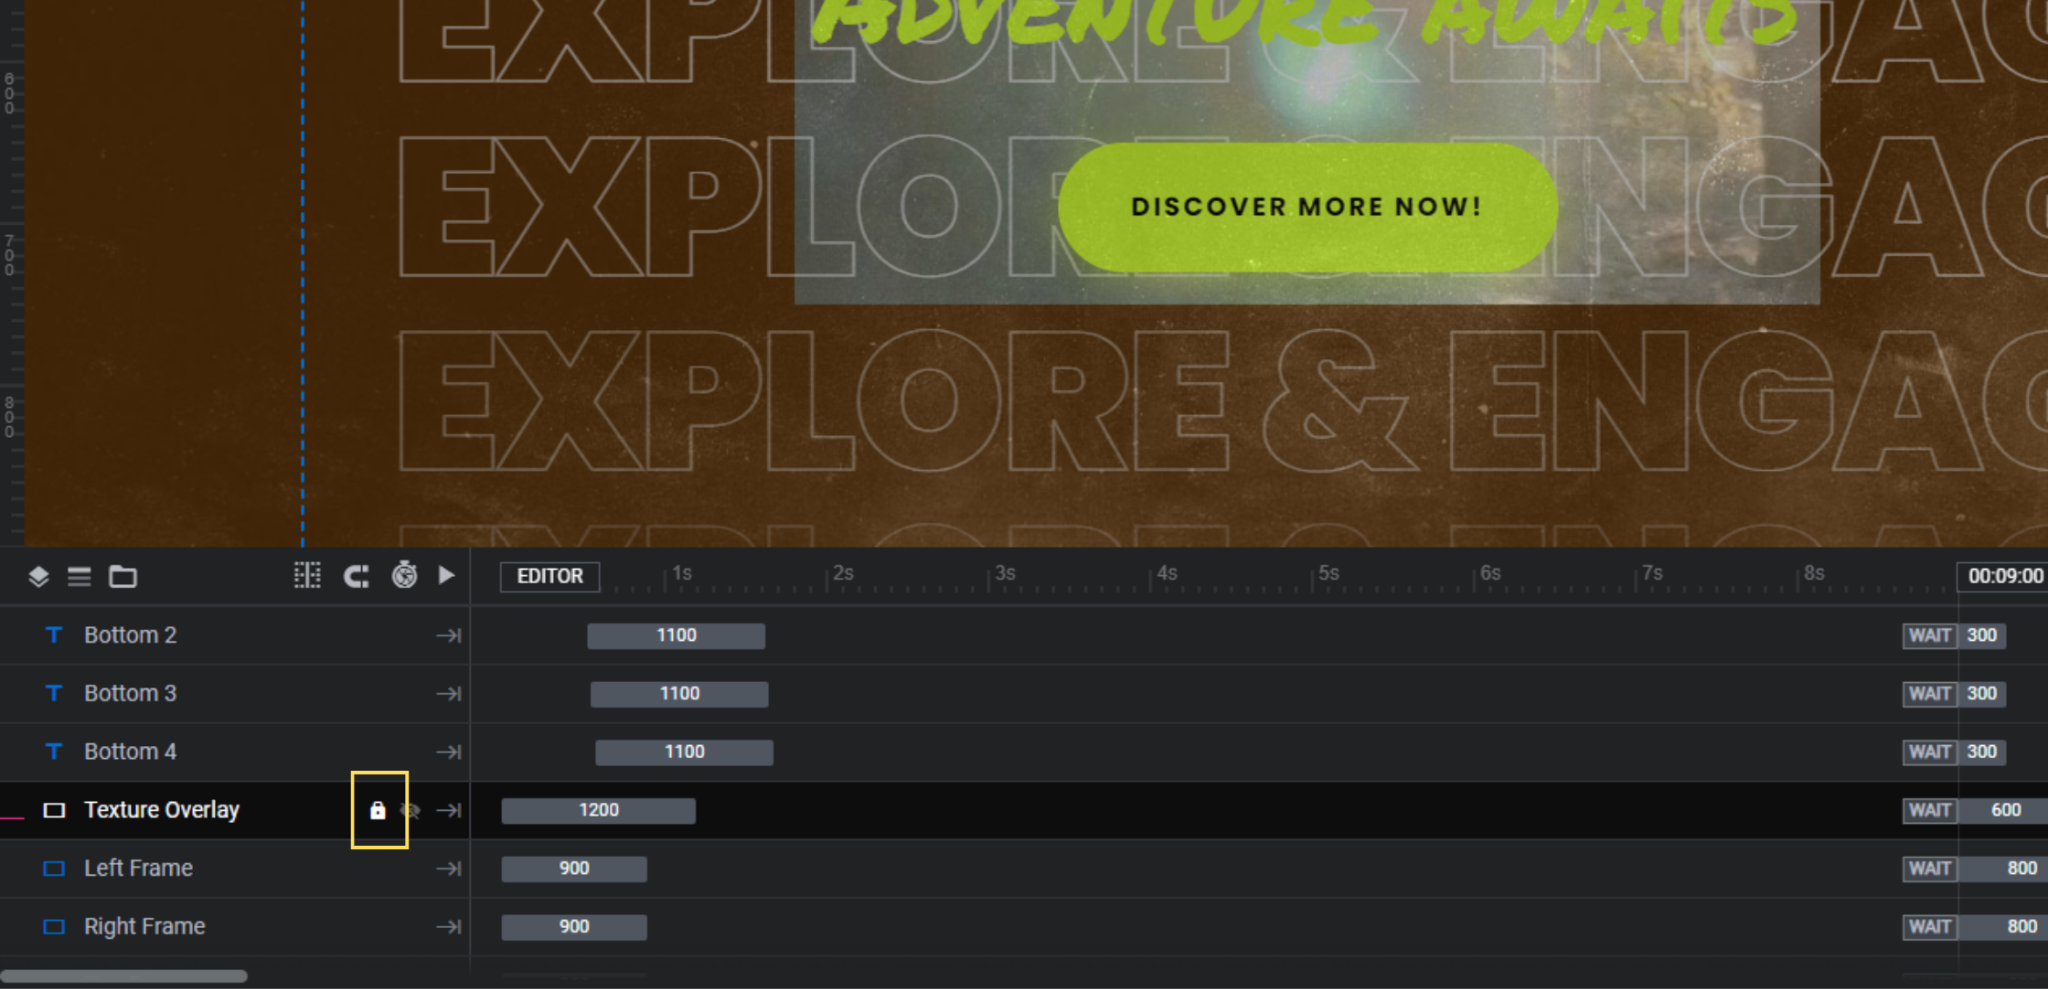Select the Bottom 2 layer name
Viewport: 2048px width, 989px height.
[x=130, y=635]
